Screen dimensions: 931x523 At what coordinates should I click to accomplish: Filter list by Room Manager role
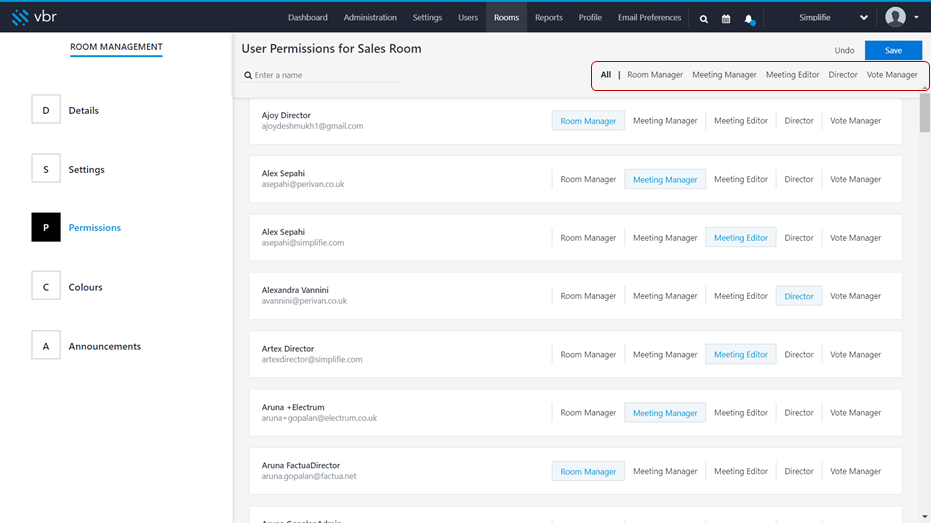click(x=655, y=75)
